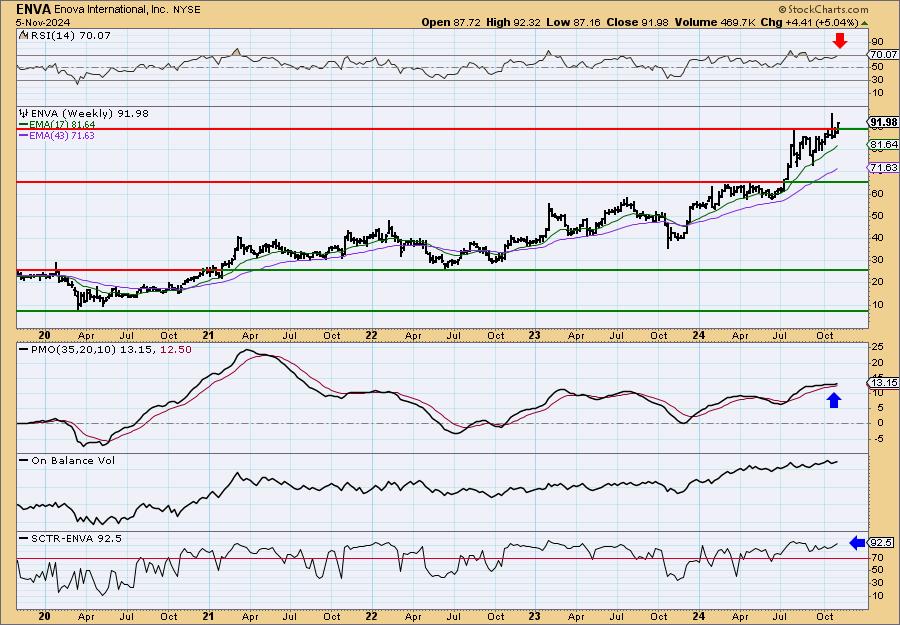Click the 5-Nov-2024 date label
This screenshot has width=900, height=625.
(43, 22)
